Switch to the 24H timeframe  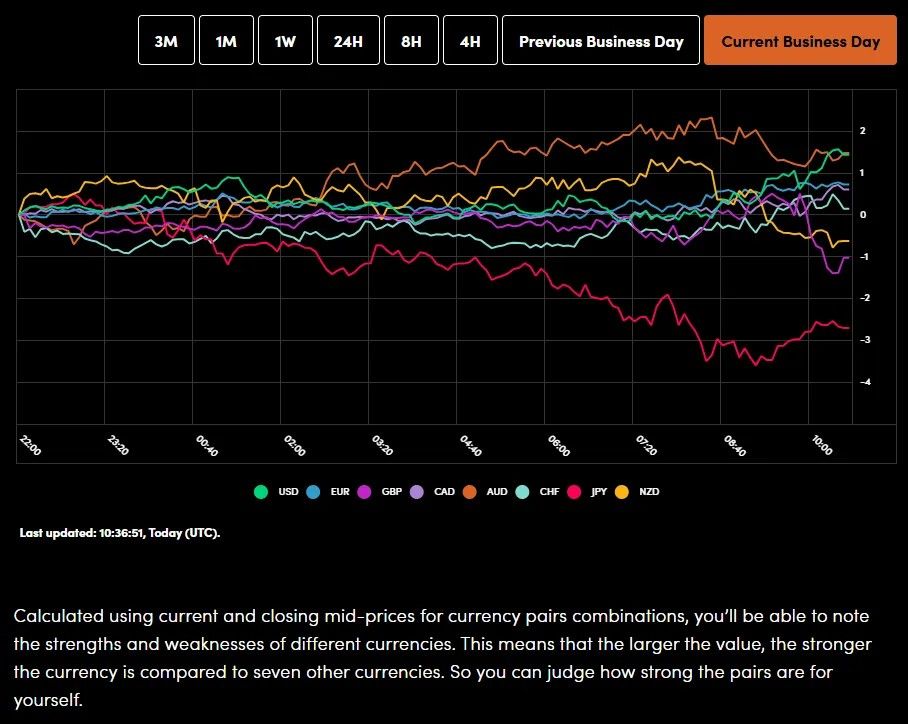[x=348, y=40]
